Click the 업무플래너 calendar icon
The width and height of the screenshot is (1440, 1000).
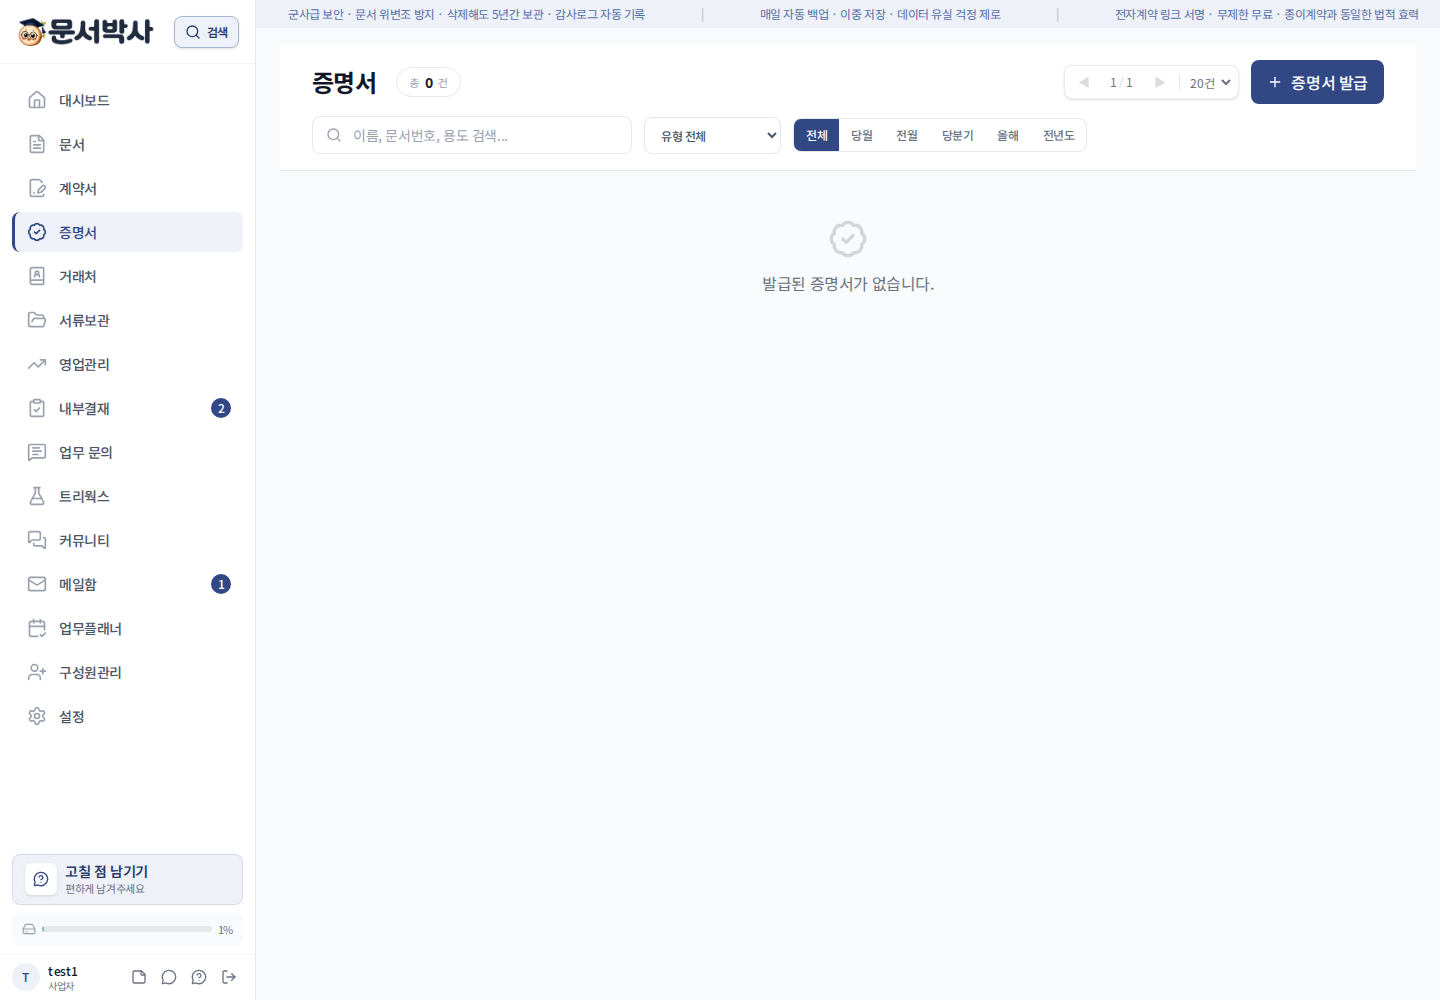point(37,628)
